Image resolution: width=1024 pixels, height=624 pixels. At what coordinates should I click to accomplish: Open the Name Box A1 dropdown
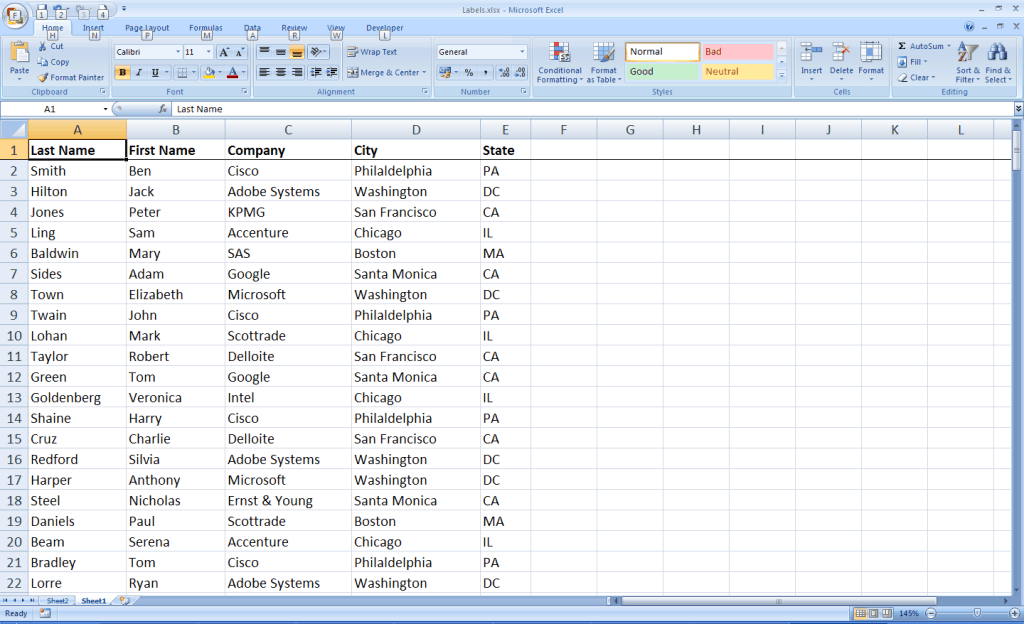coord(105,109)
